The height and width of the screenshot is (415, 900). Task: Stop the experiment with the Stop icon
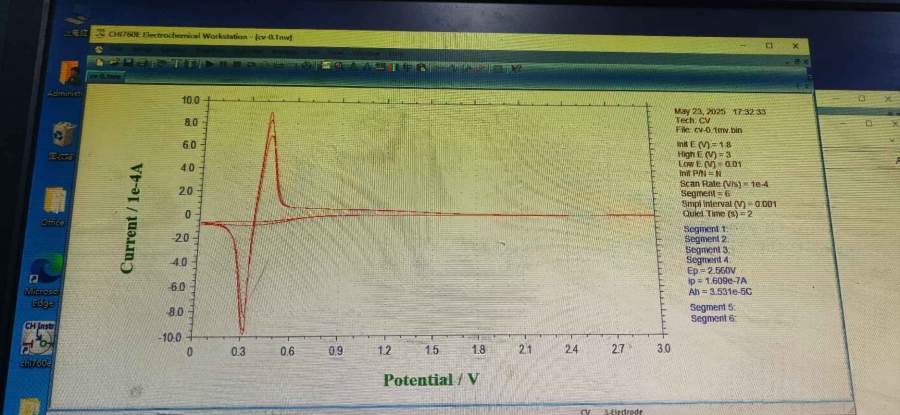click(236, 64)
